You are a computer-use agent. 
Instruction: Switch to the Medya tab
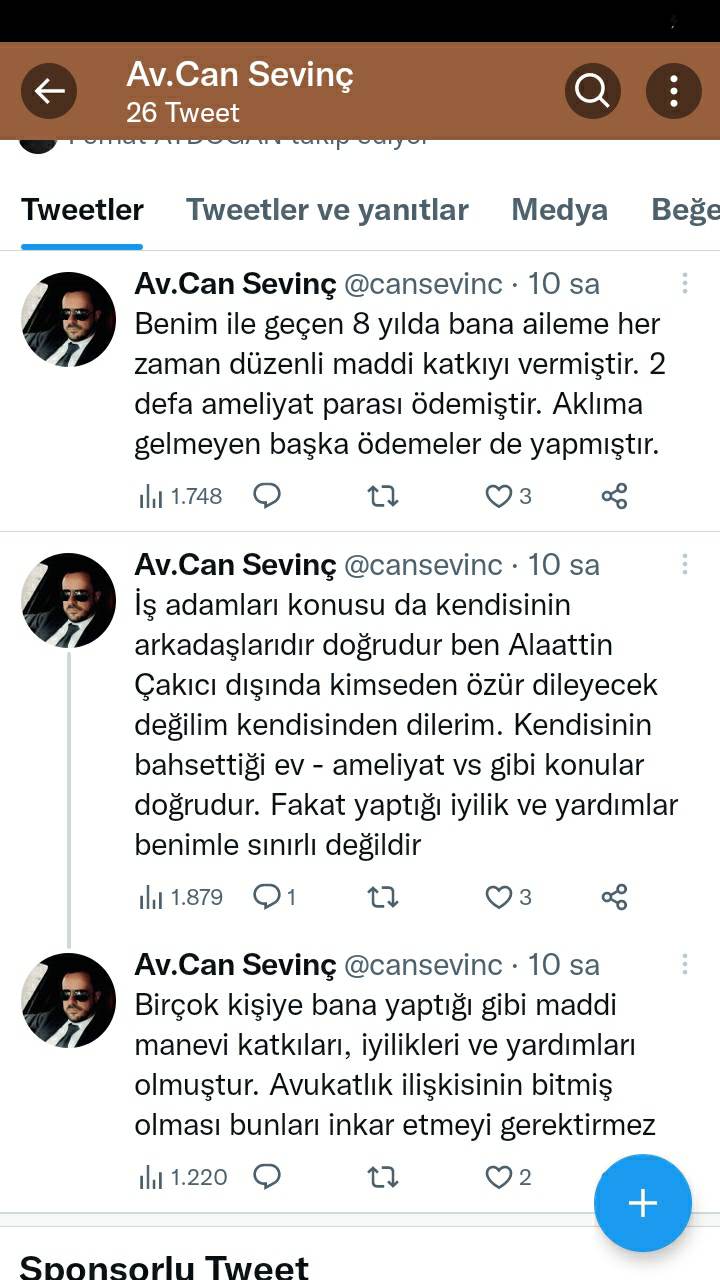pyautogui.click(x=560, y=210)
